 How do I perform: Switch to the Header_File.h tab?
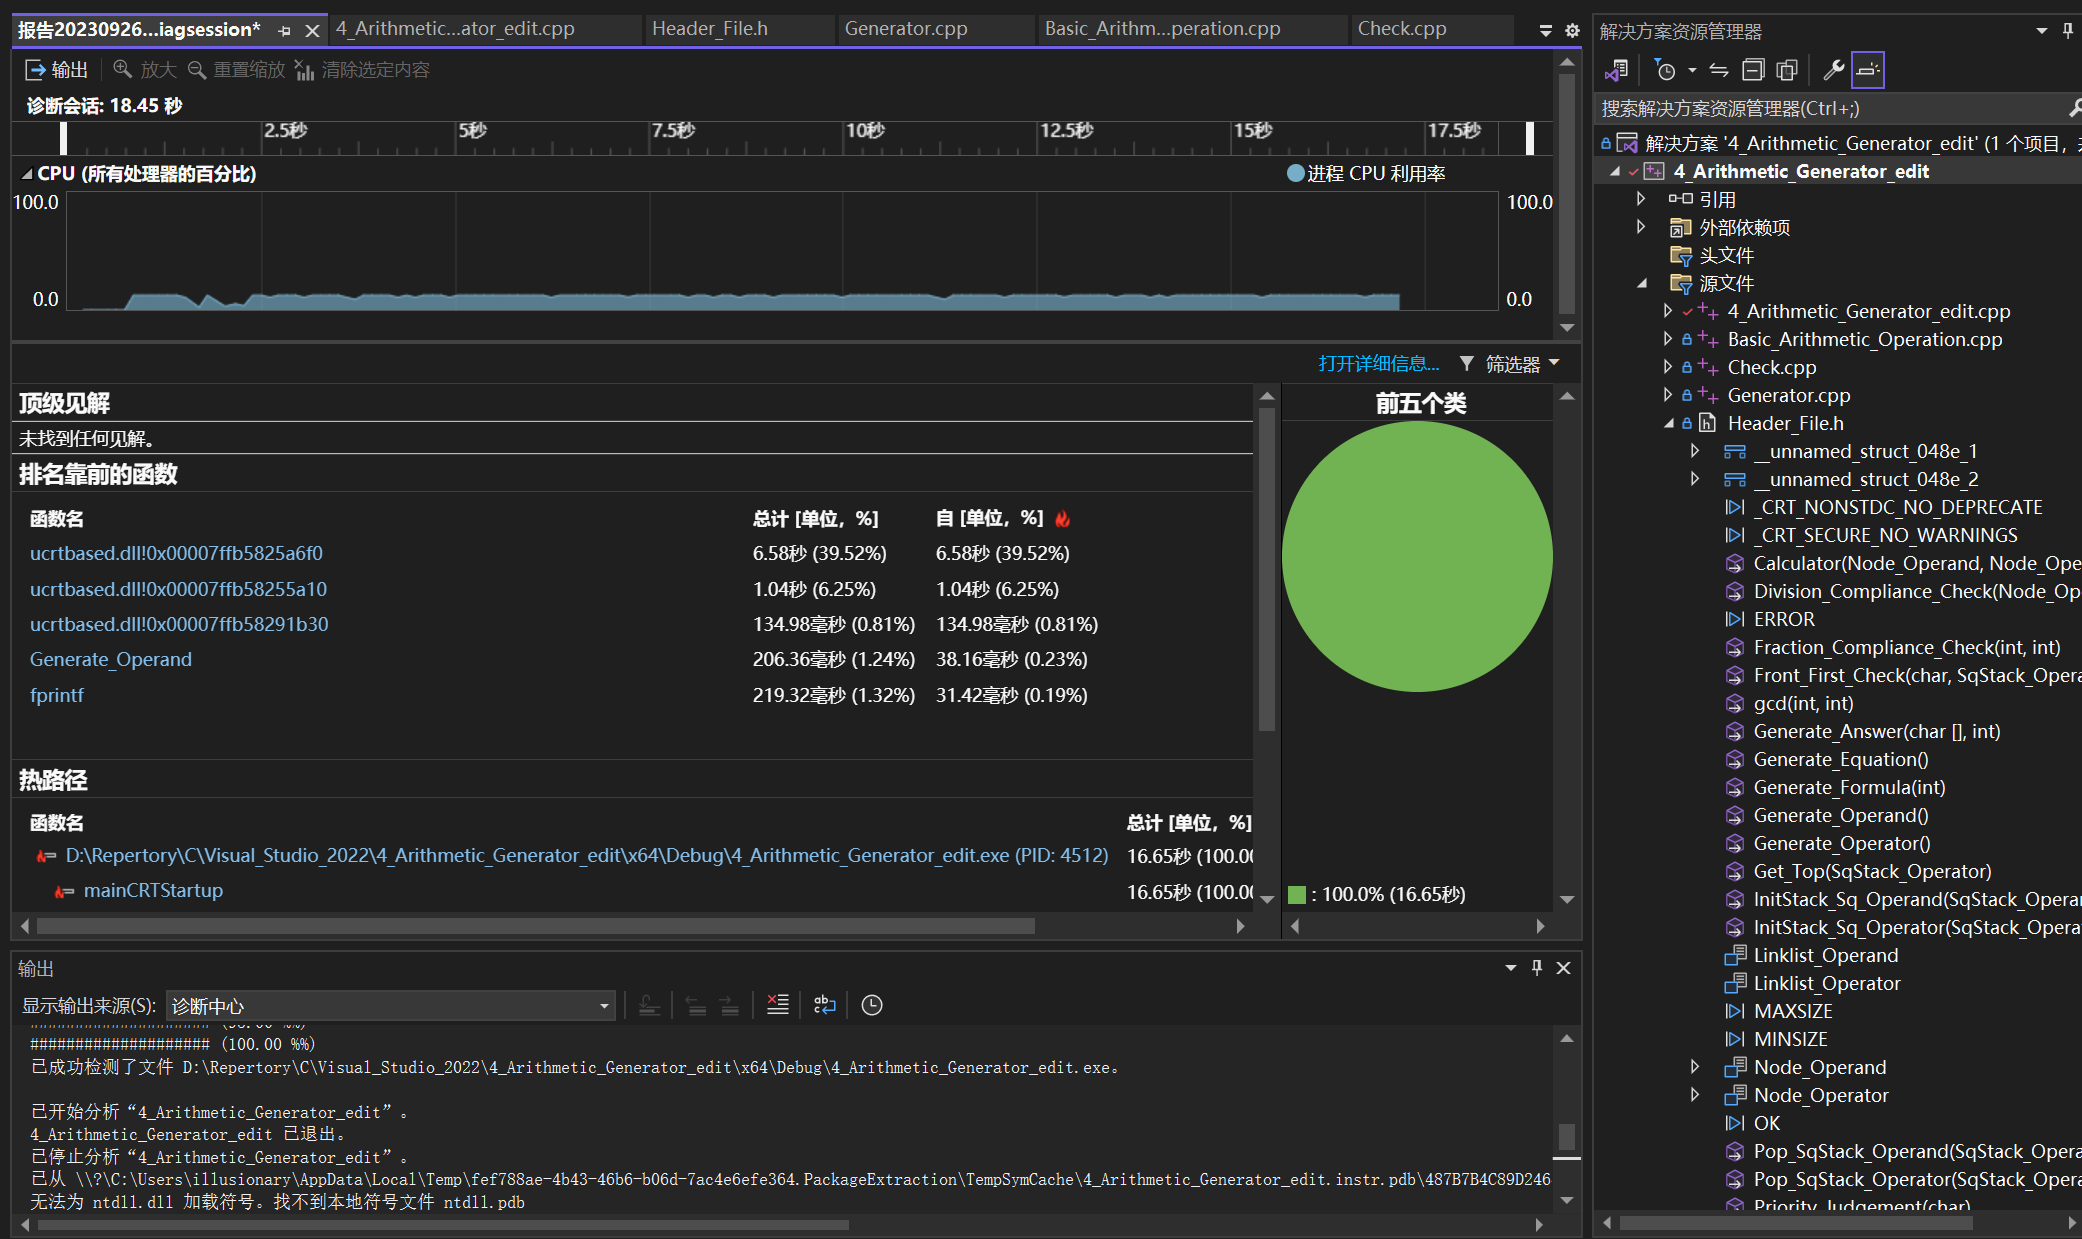(x=709, y=29)
